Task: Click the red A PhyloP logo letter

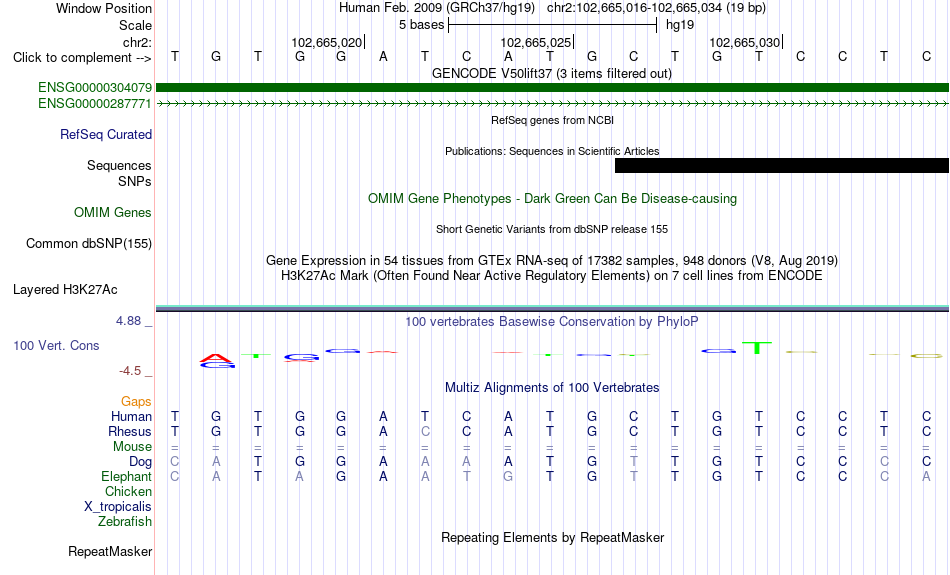Action: click(x=216, y=357)
